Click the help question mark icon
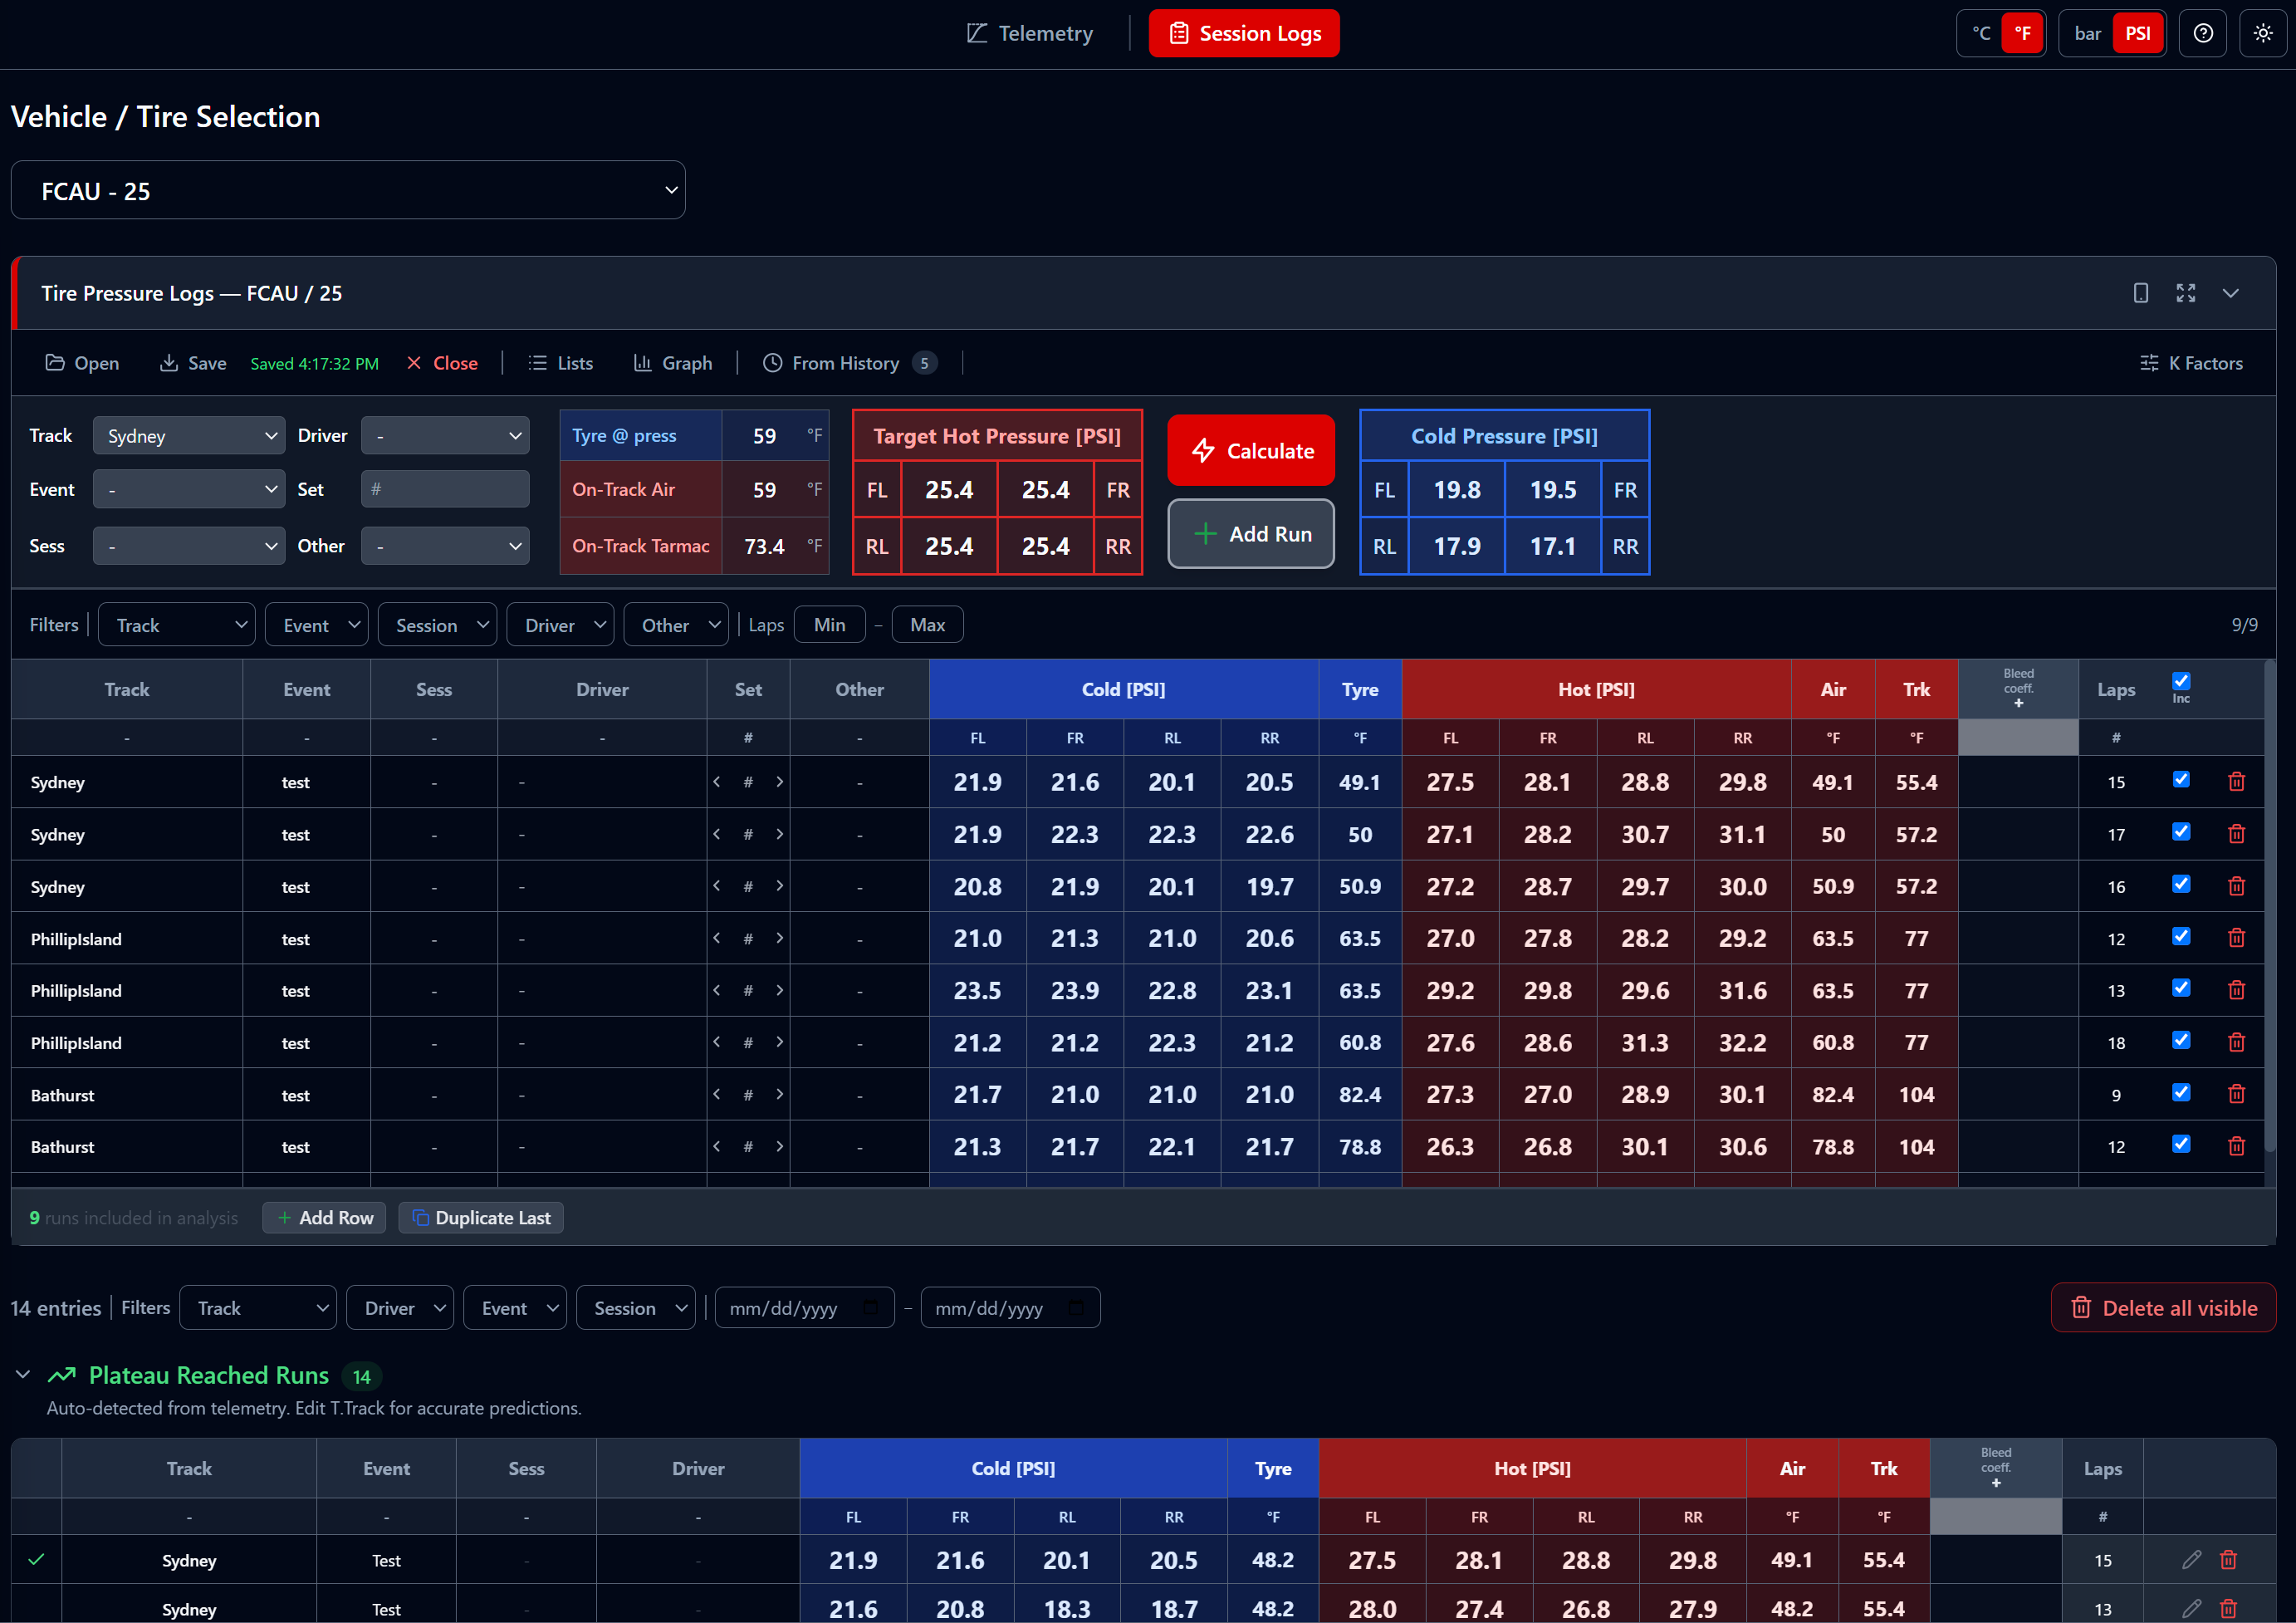Image resolution: width=2296 pixels, height=1623 pixels. (x=2202, y=33)
